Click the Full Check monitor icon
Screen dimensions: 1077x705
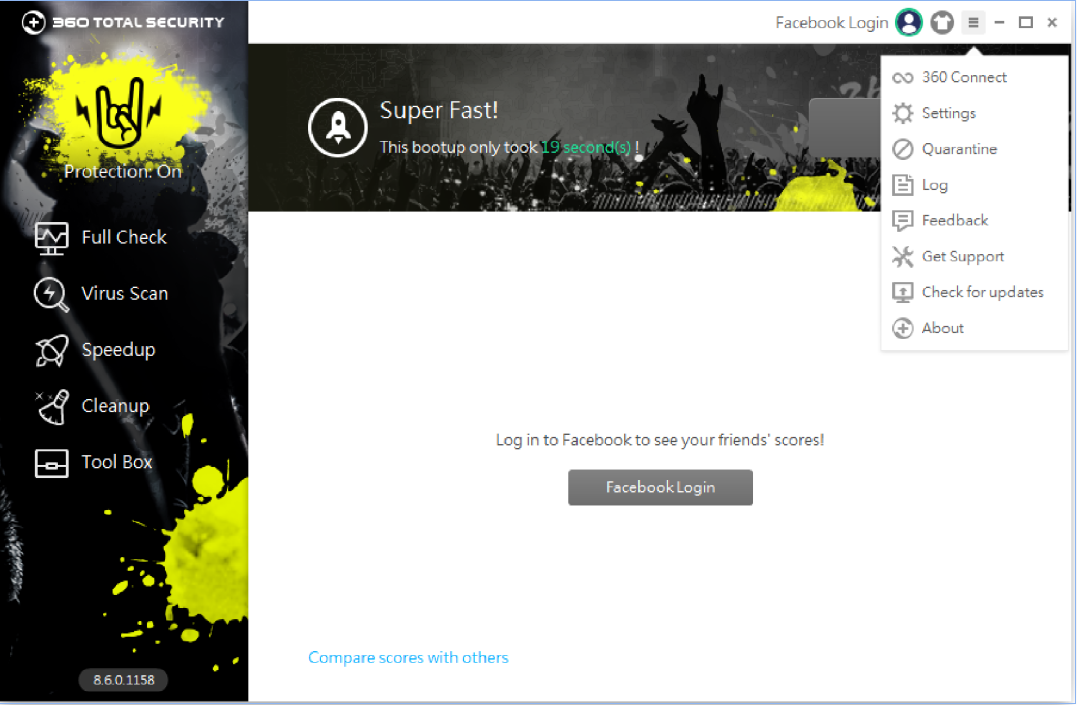click(52, 238)
